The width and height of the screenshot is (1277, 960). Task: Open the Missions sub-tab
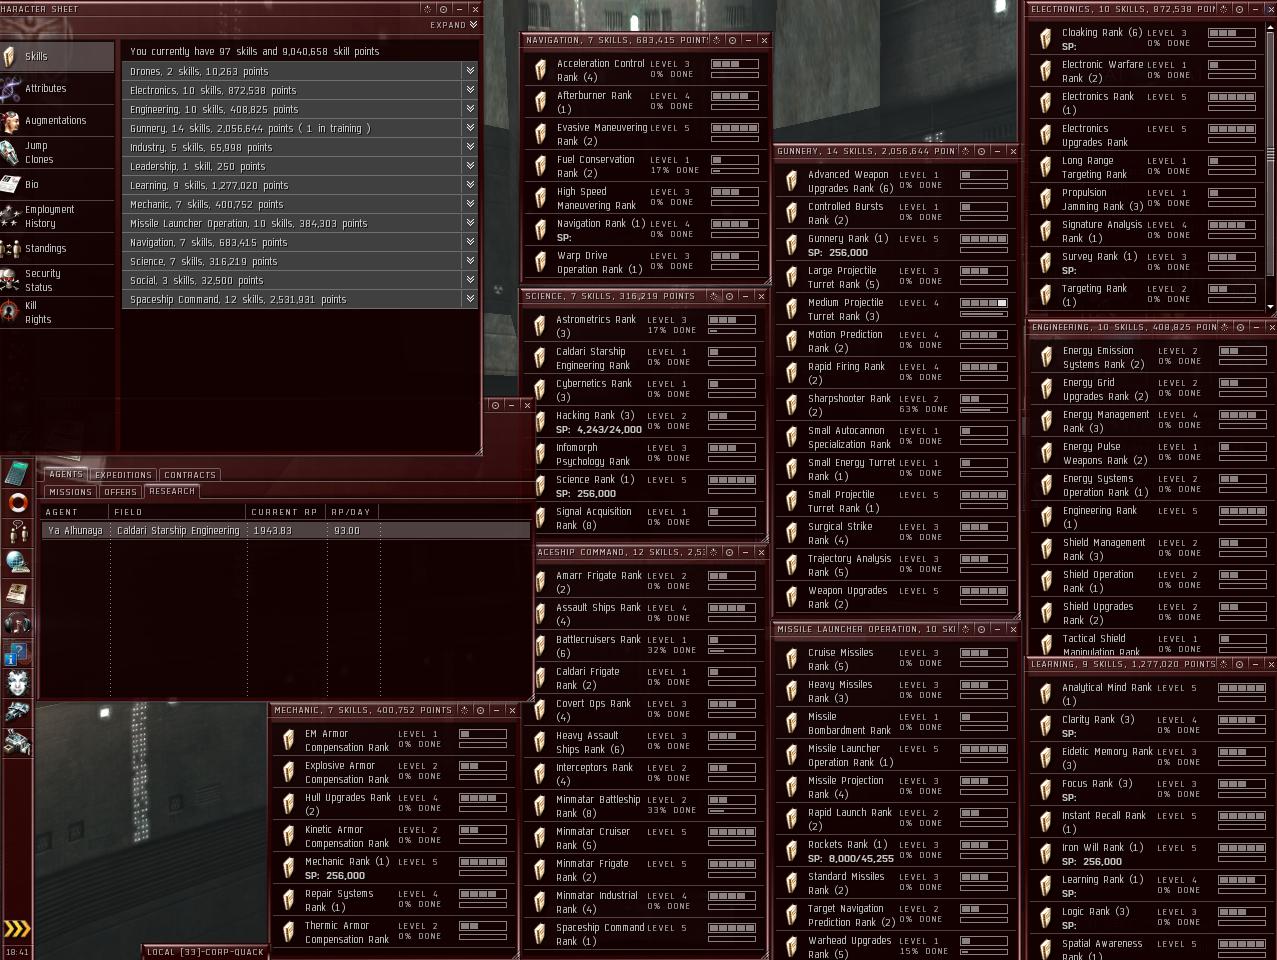[70, 492]
